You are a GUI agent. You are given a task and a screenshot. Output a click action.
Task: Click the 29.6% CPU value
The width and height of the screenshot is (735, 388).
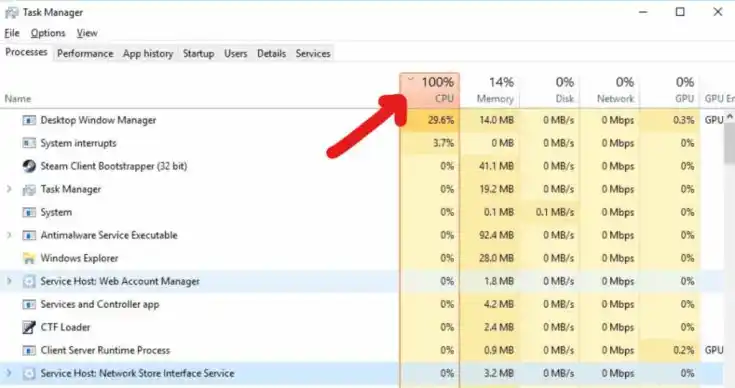tap(441, 120)
